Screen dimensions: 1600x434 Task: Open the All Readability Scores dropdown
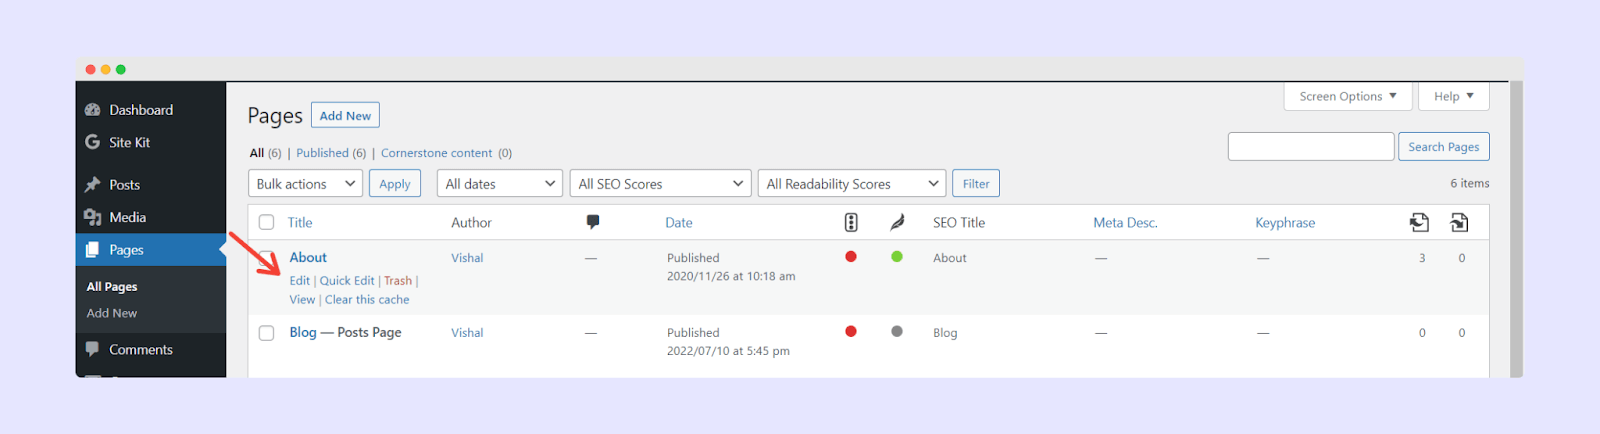tap(852, 184)
